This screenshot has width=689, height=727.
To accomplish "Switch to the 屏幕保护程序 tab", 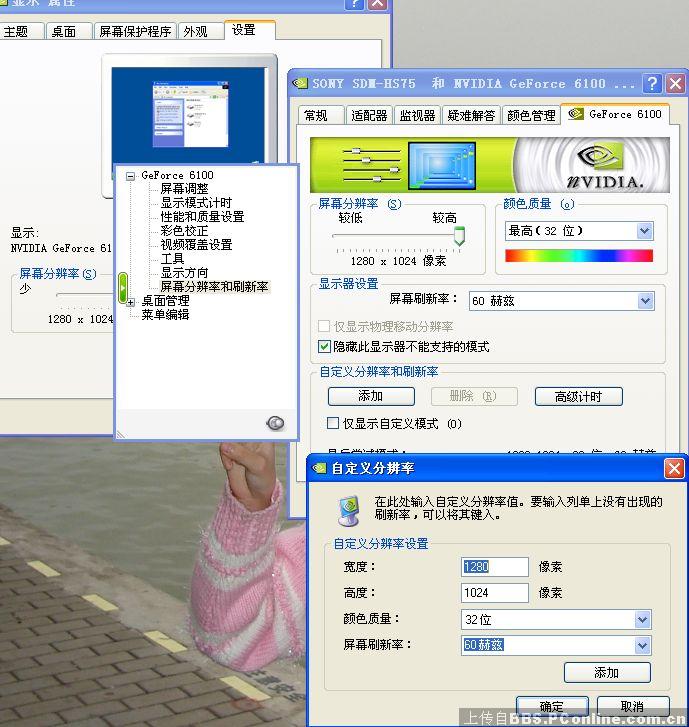I will [x=135, y=31].
